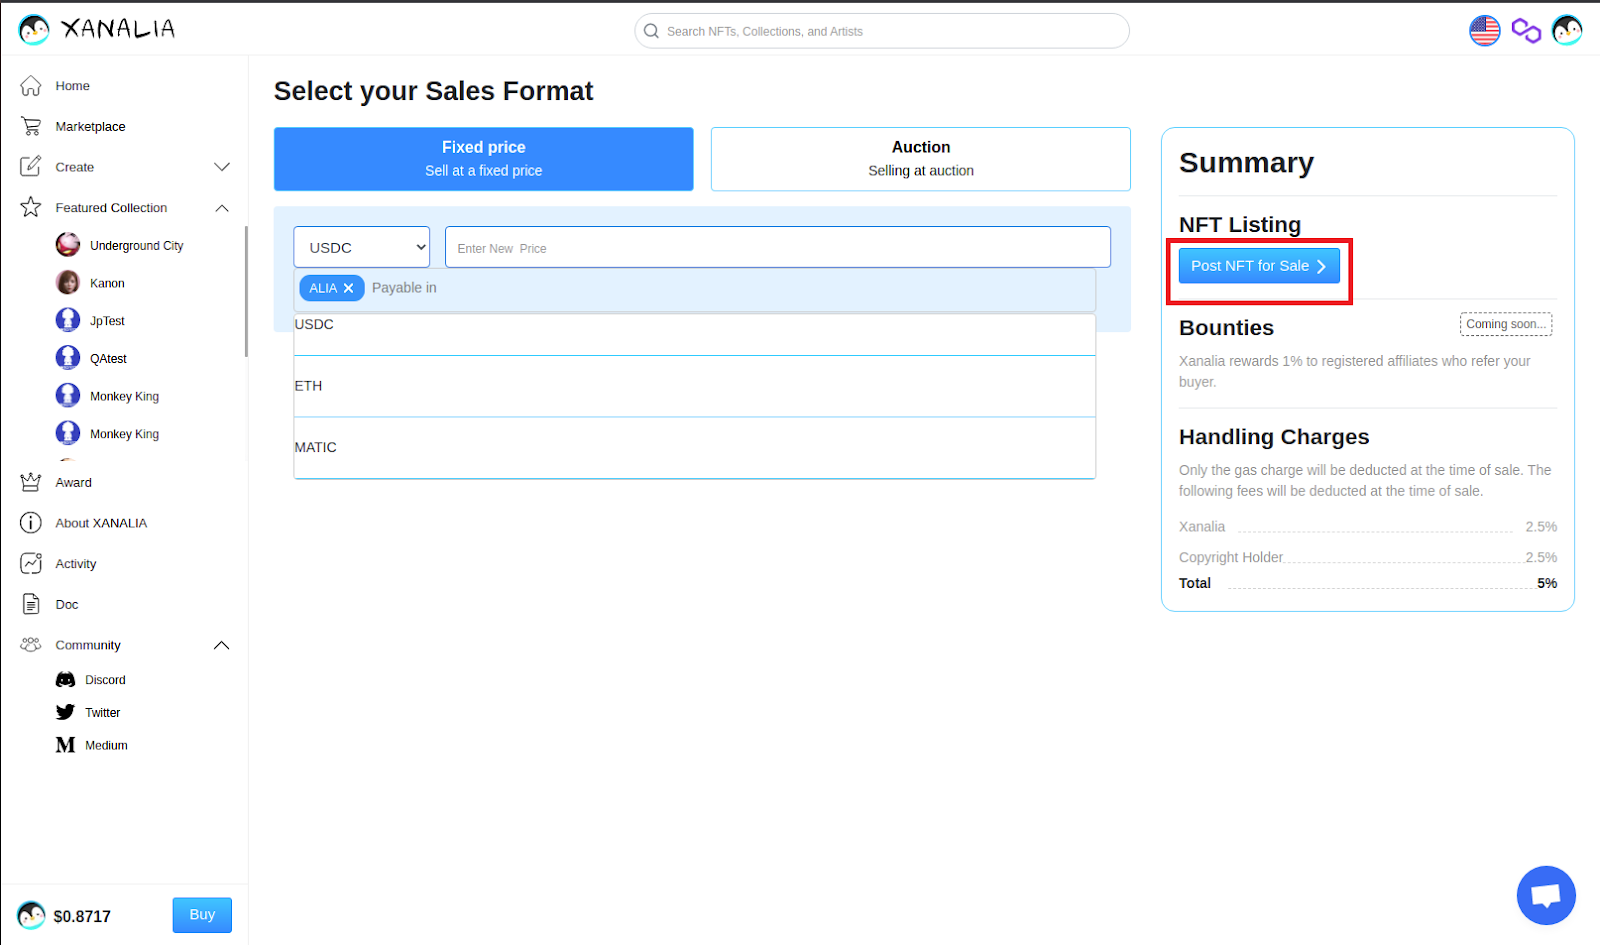The height and width of the screenshot is (945, 1600).
Task: Expand the Create menu chevron
Action: click(x=222, y=167)
